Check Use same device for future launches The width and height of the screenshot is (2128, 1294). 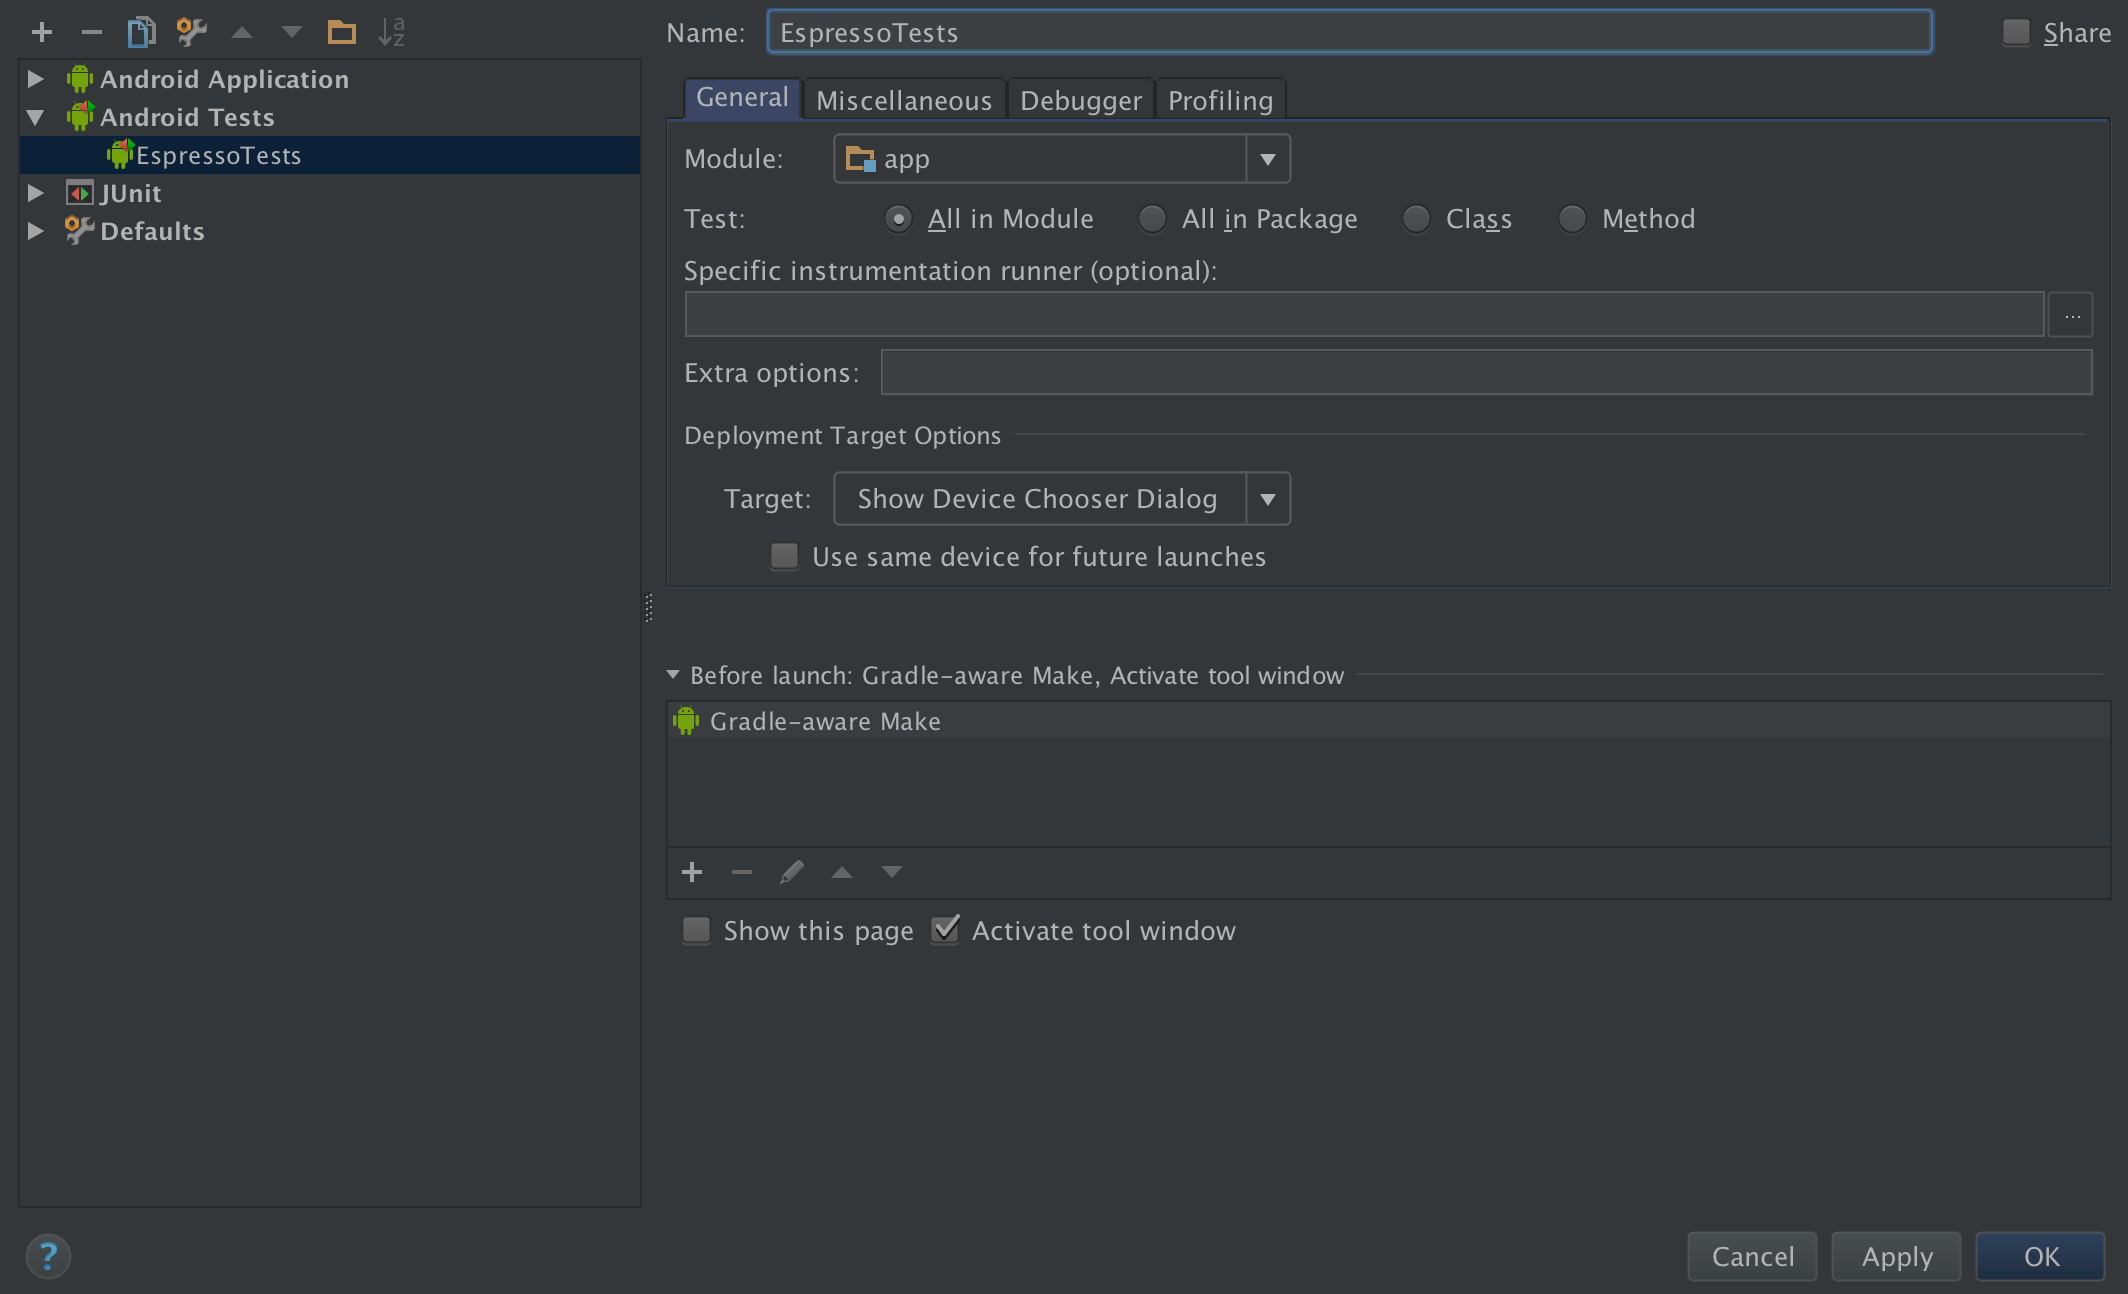pos(784,556)
